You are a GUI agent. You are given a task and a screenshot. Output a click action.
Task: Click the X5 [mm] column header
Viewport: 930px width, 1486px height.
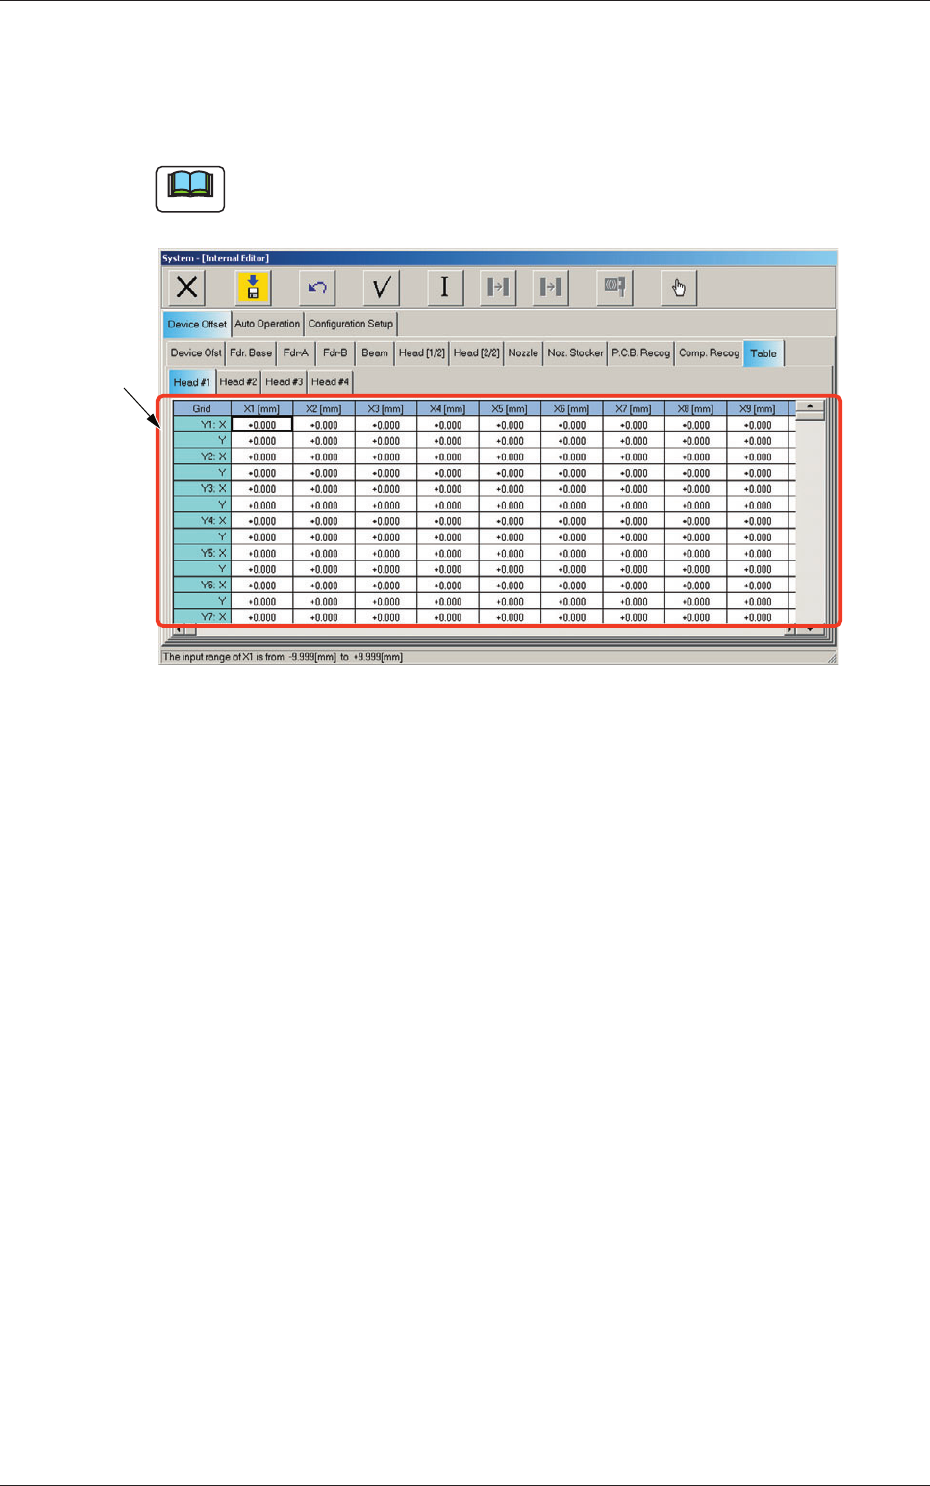pos(510,409)
